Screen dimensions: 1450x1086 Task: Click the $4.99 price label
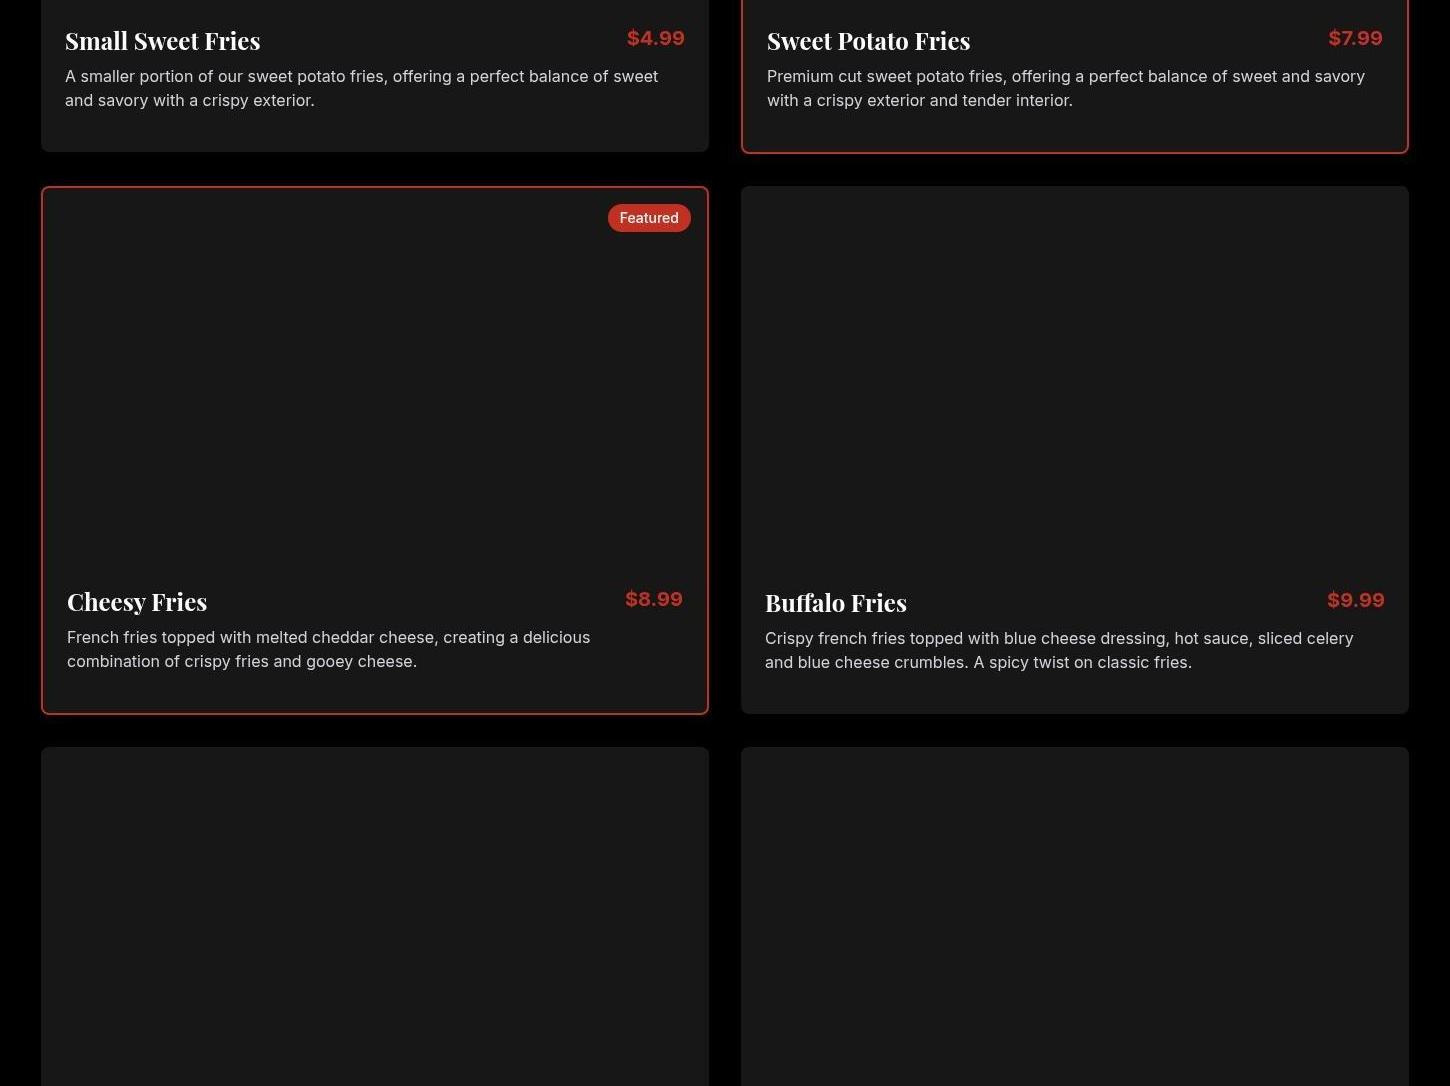pyautogui.click(x=655, y=38)
